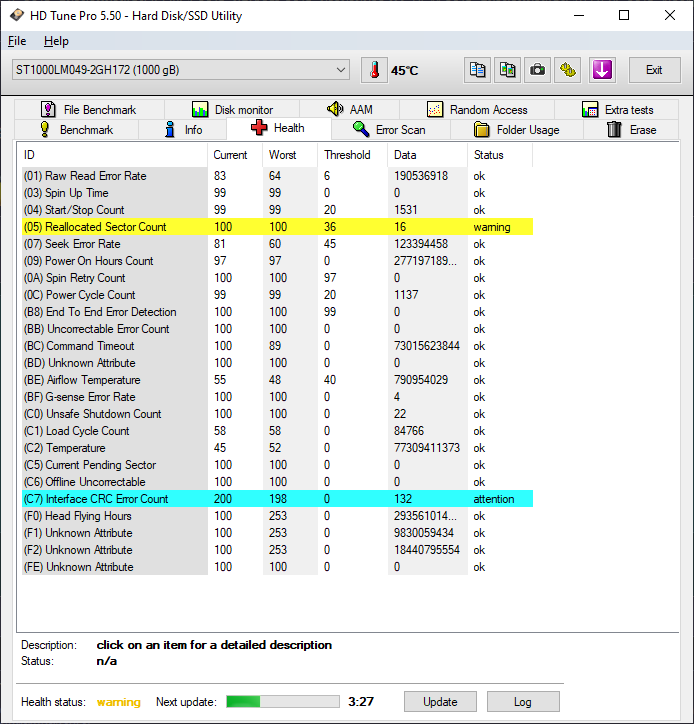Viewport: 694px width, 724px height.
Task: Select the Power Cycle Count row
Action: [278, 295]
